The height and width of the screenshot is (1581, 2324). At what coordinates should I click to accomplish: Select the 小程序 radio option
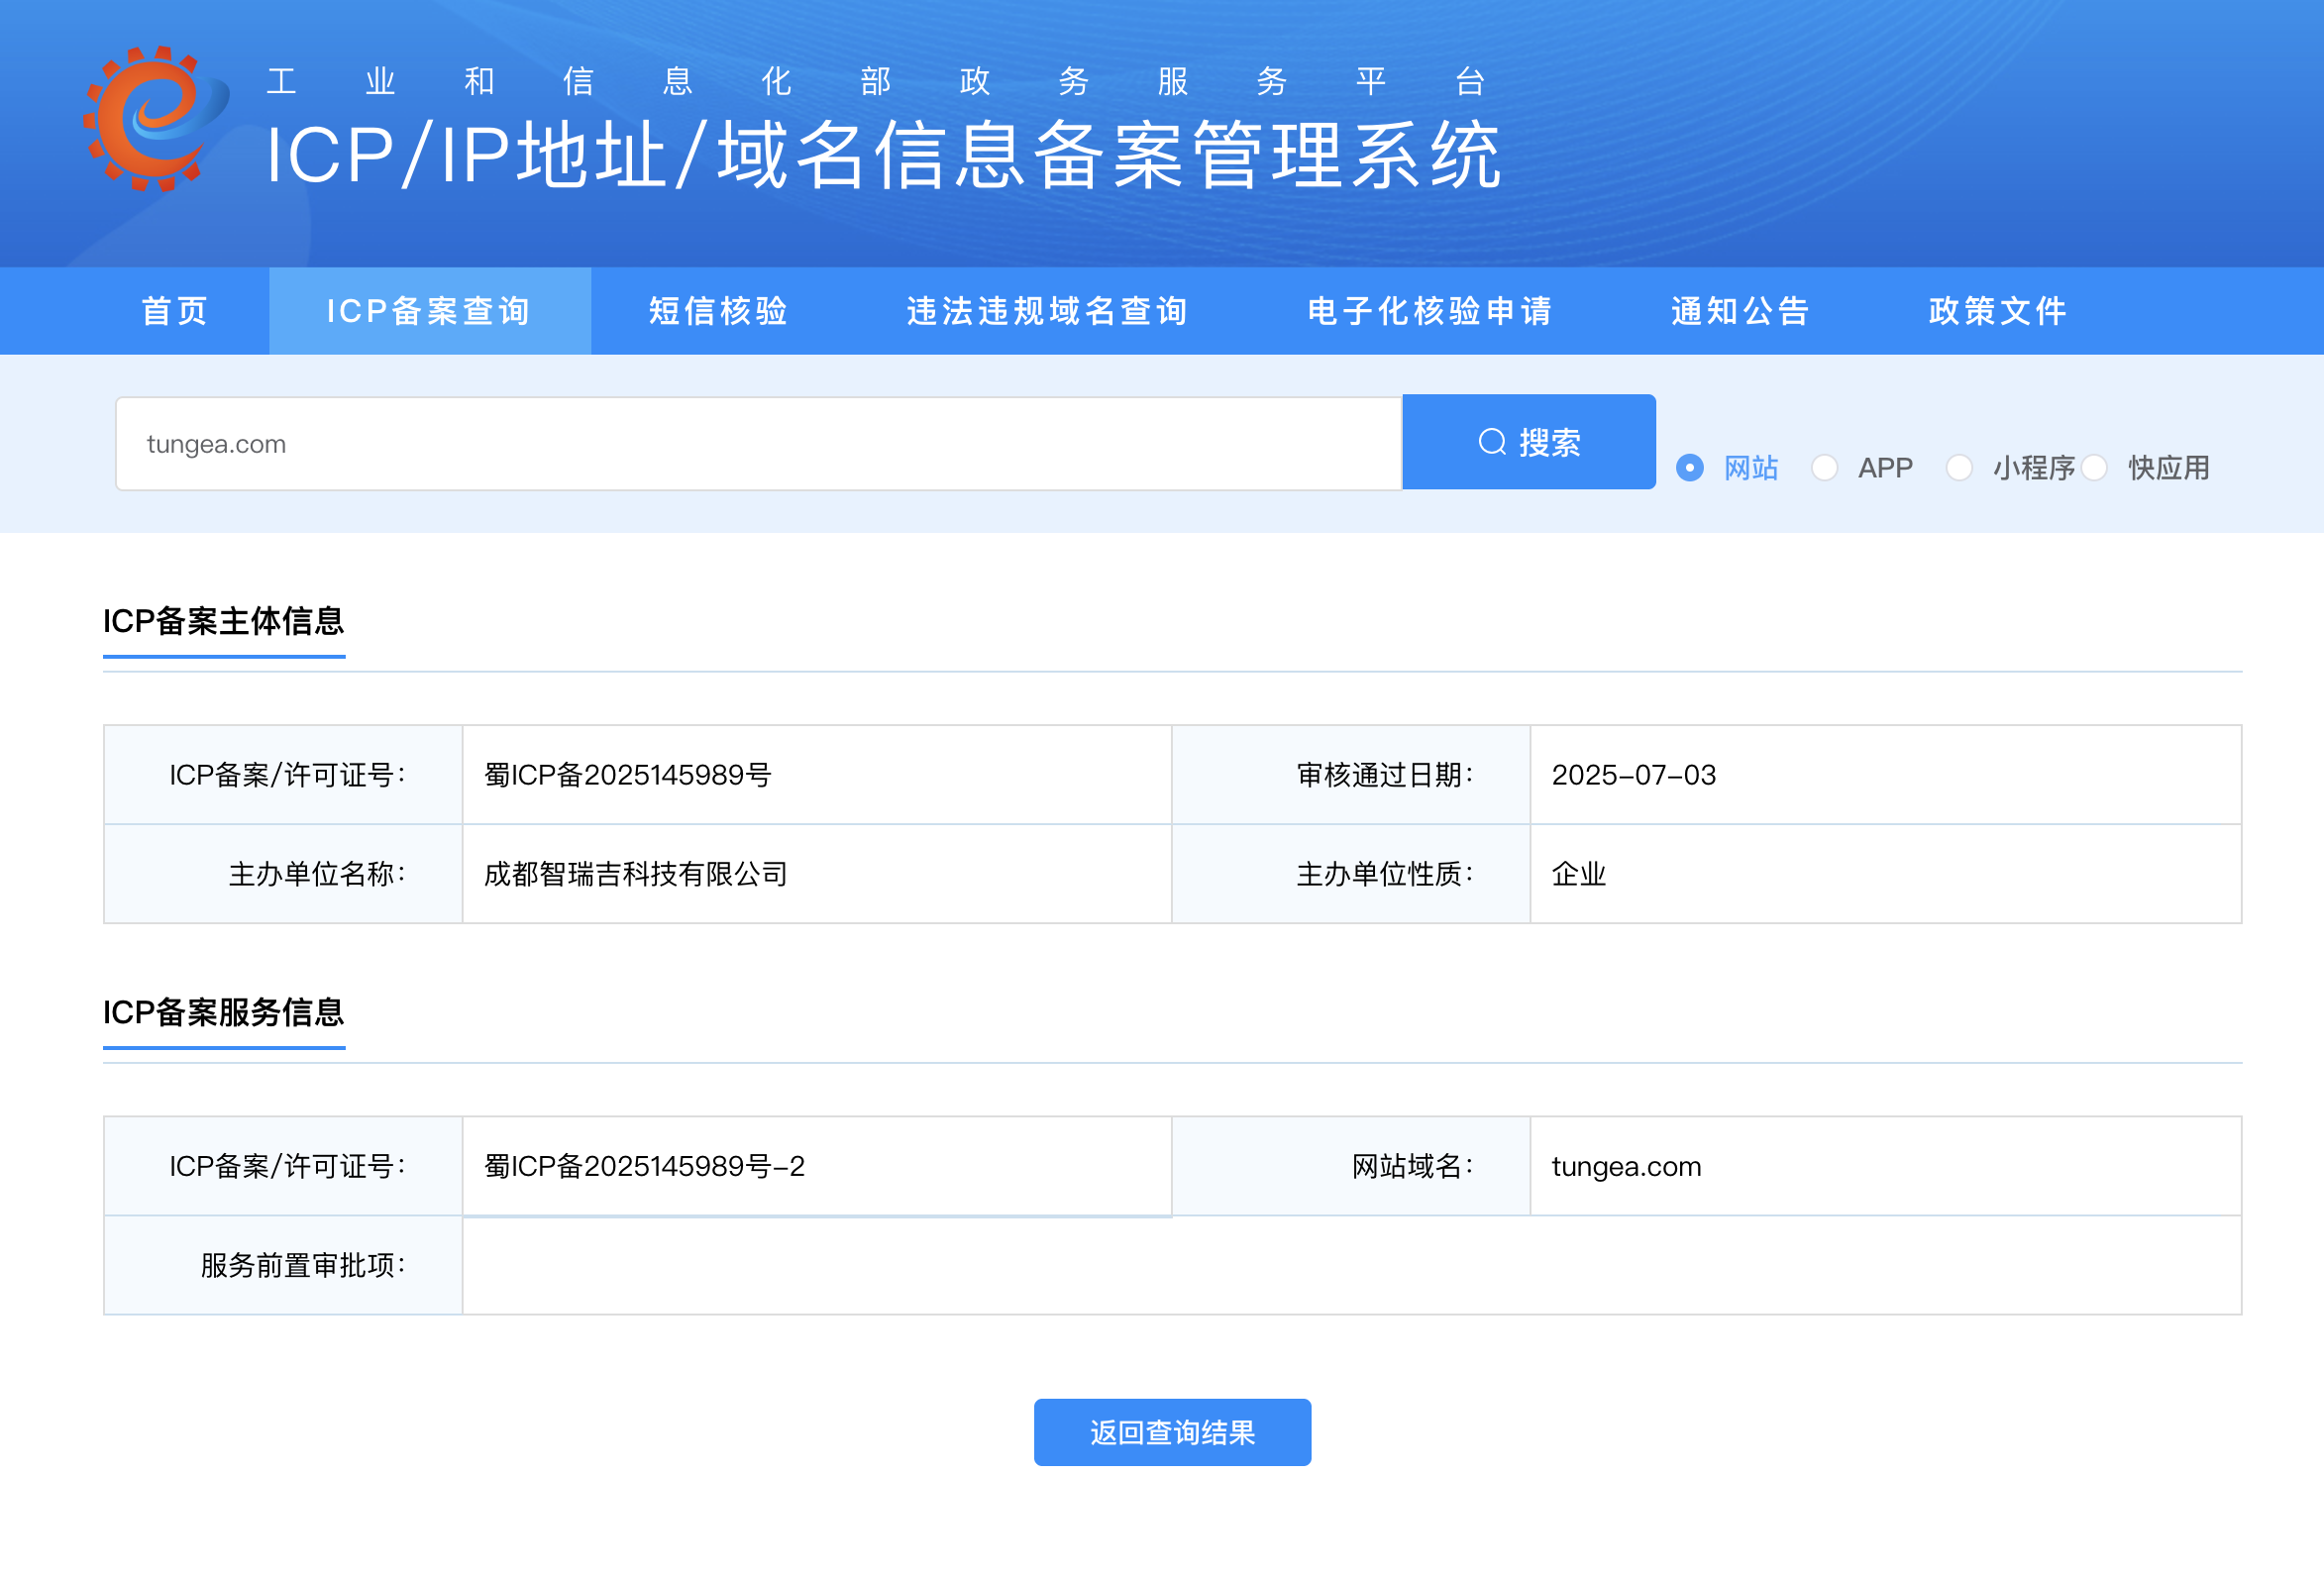(x=1959, y=468)
